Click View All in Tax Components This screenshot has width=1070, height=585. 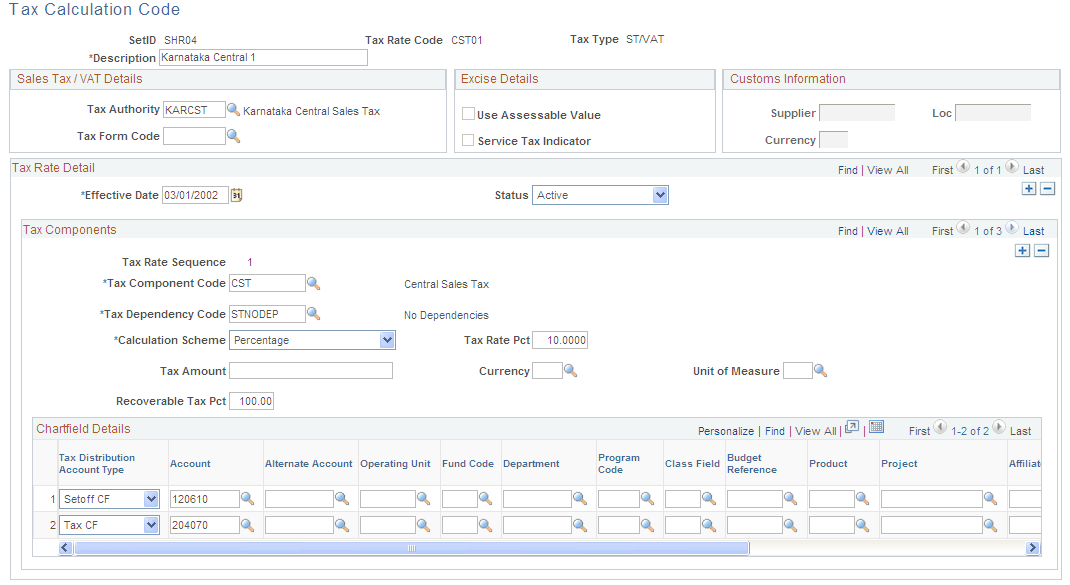point(888,230)
